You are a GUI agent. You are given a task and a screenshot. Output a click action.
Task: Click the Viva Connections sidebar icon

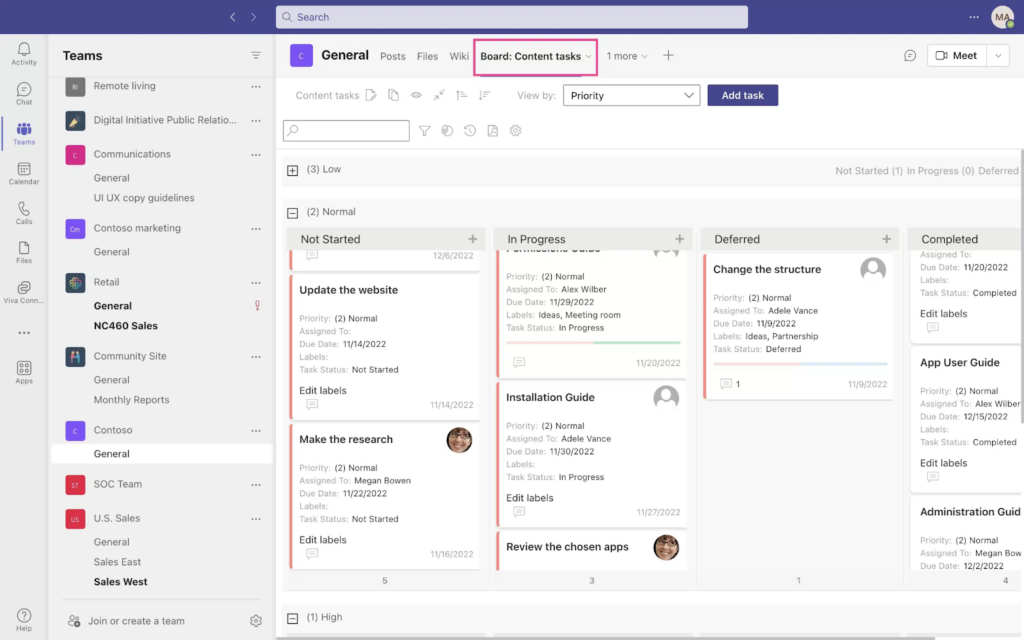coord(23,290)
